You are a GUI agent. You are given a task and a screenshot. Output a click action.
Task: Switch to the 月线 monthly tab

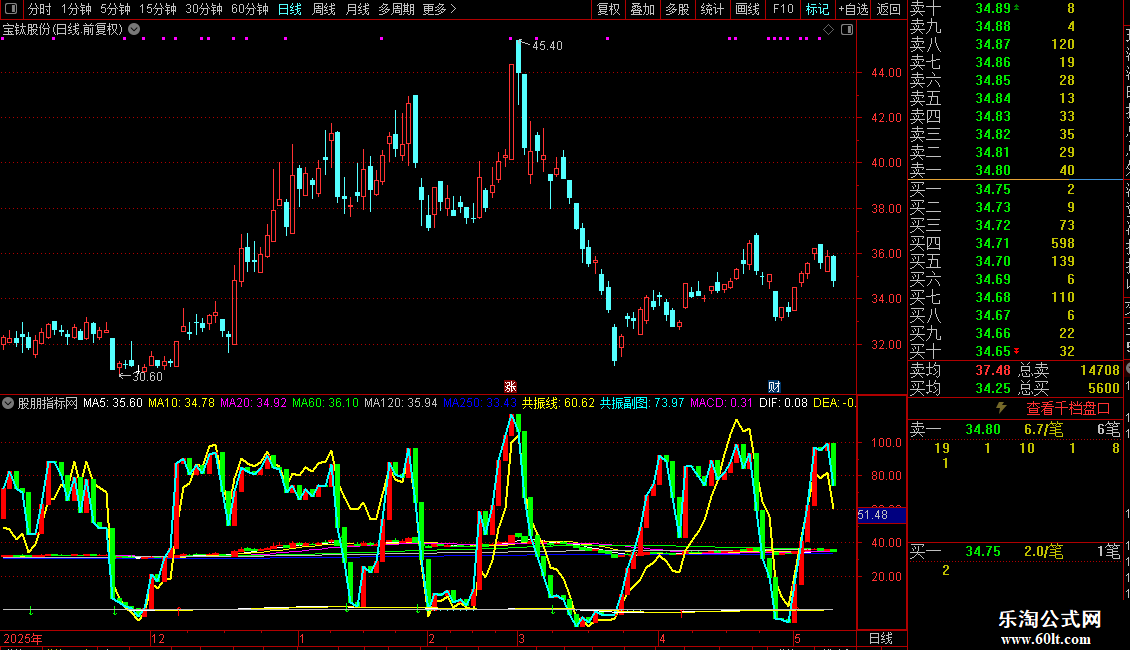(x=357, y=9)
